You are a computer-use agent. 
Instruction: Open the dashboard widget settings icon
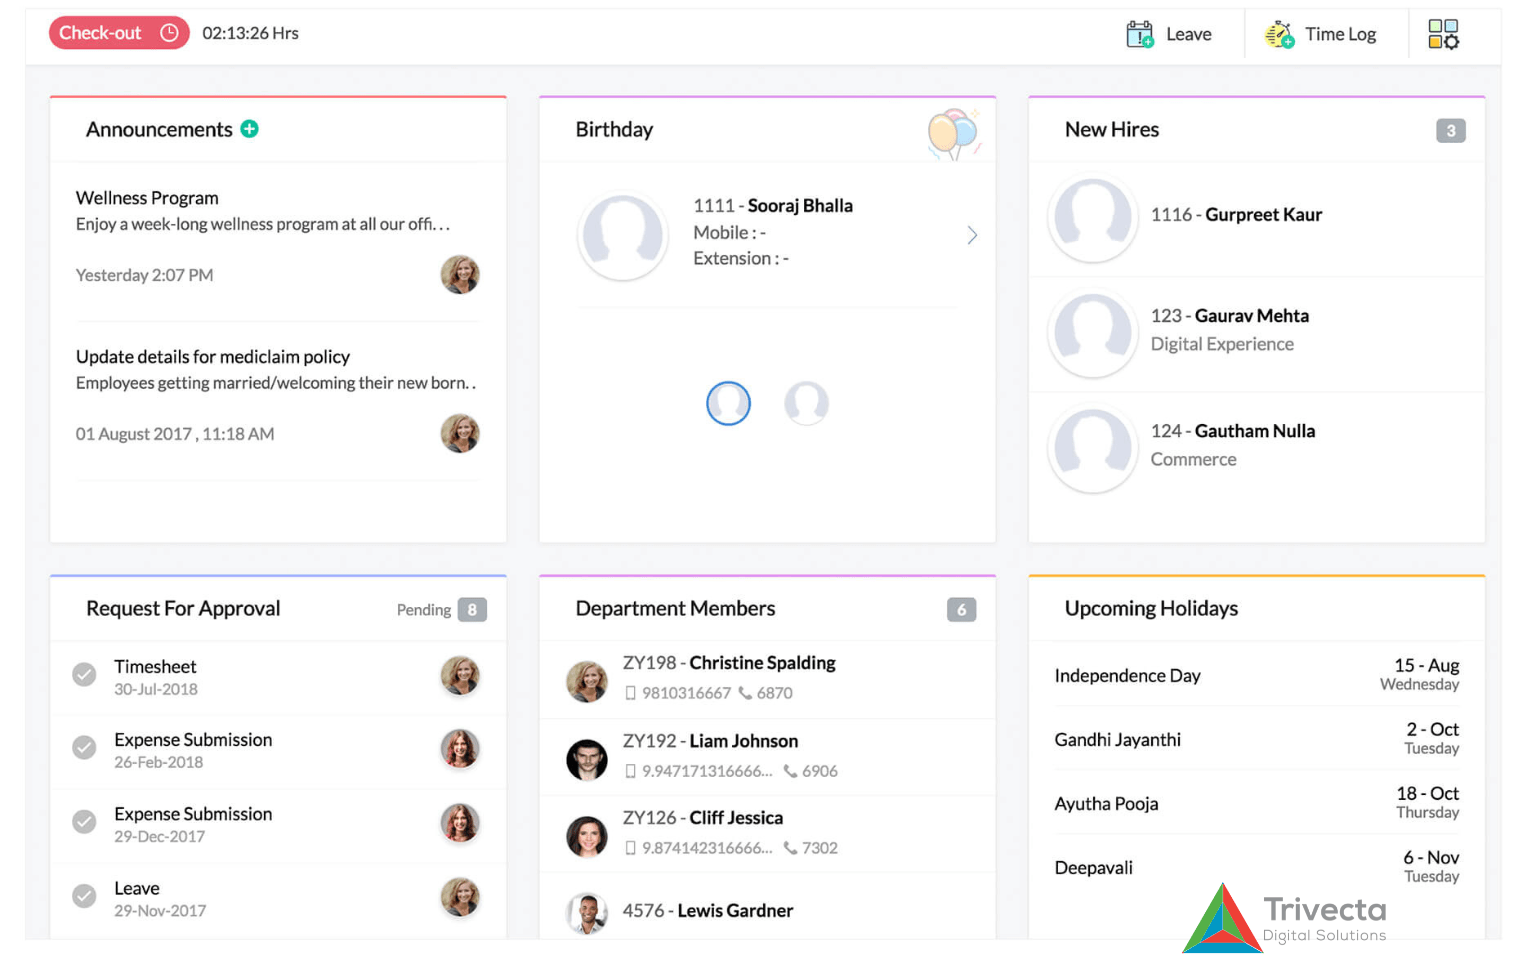1443,34
